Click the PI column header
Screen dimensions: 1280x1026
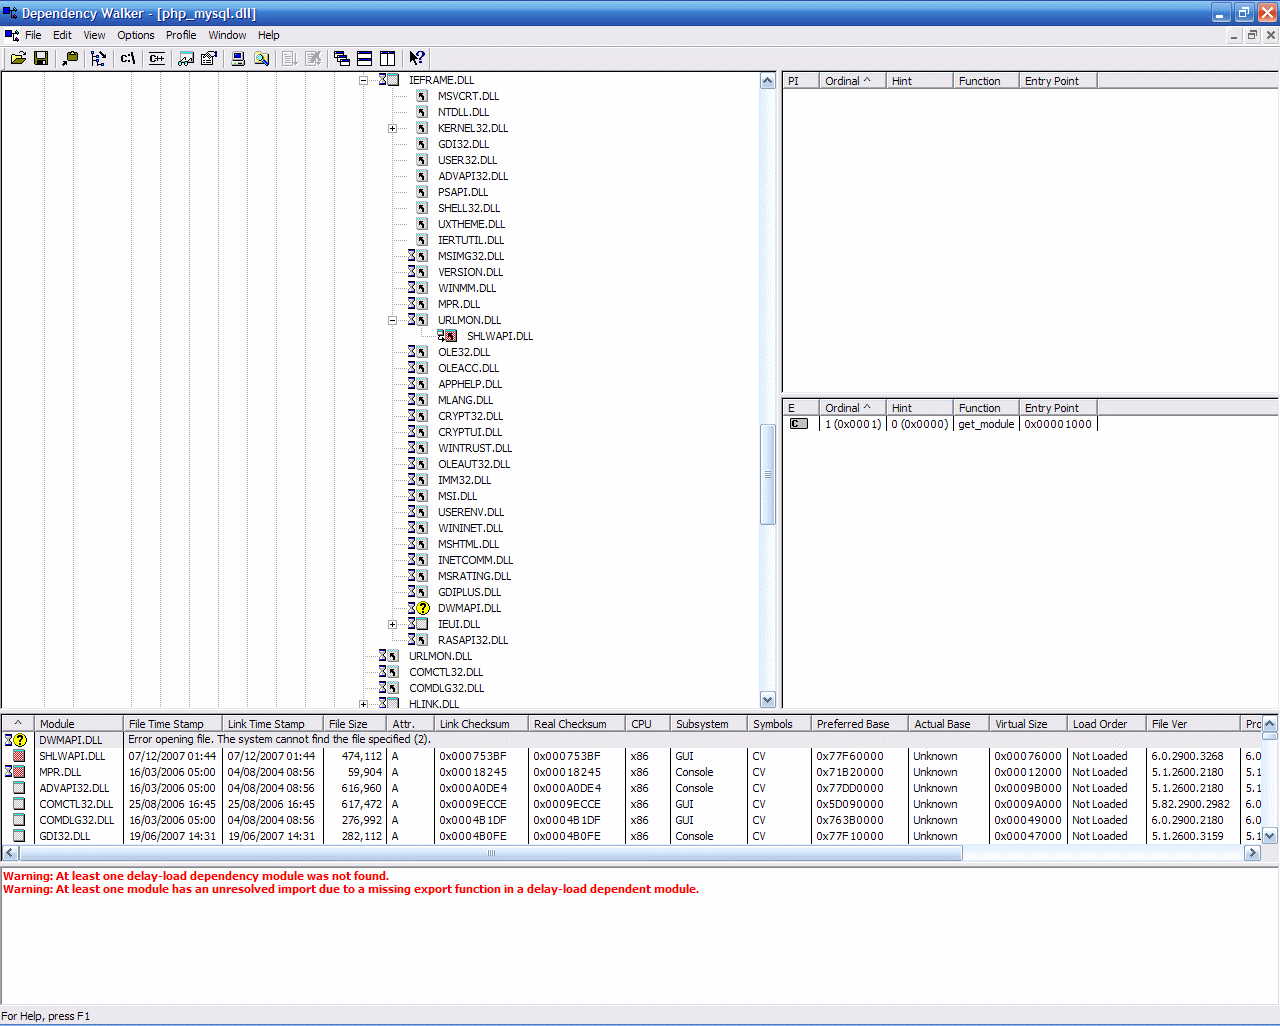800,81
